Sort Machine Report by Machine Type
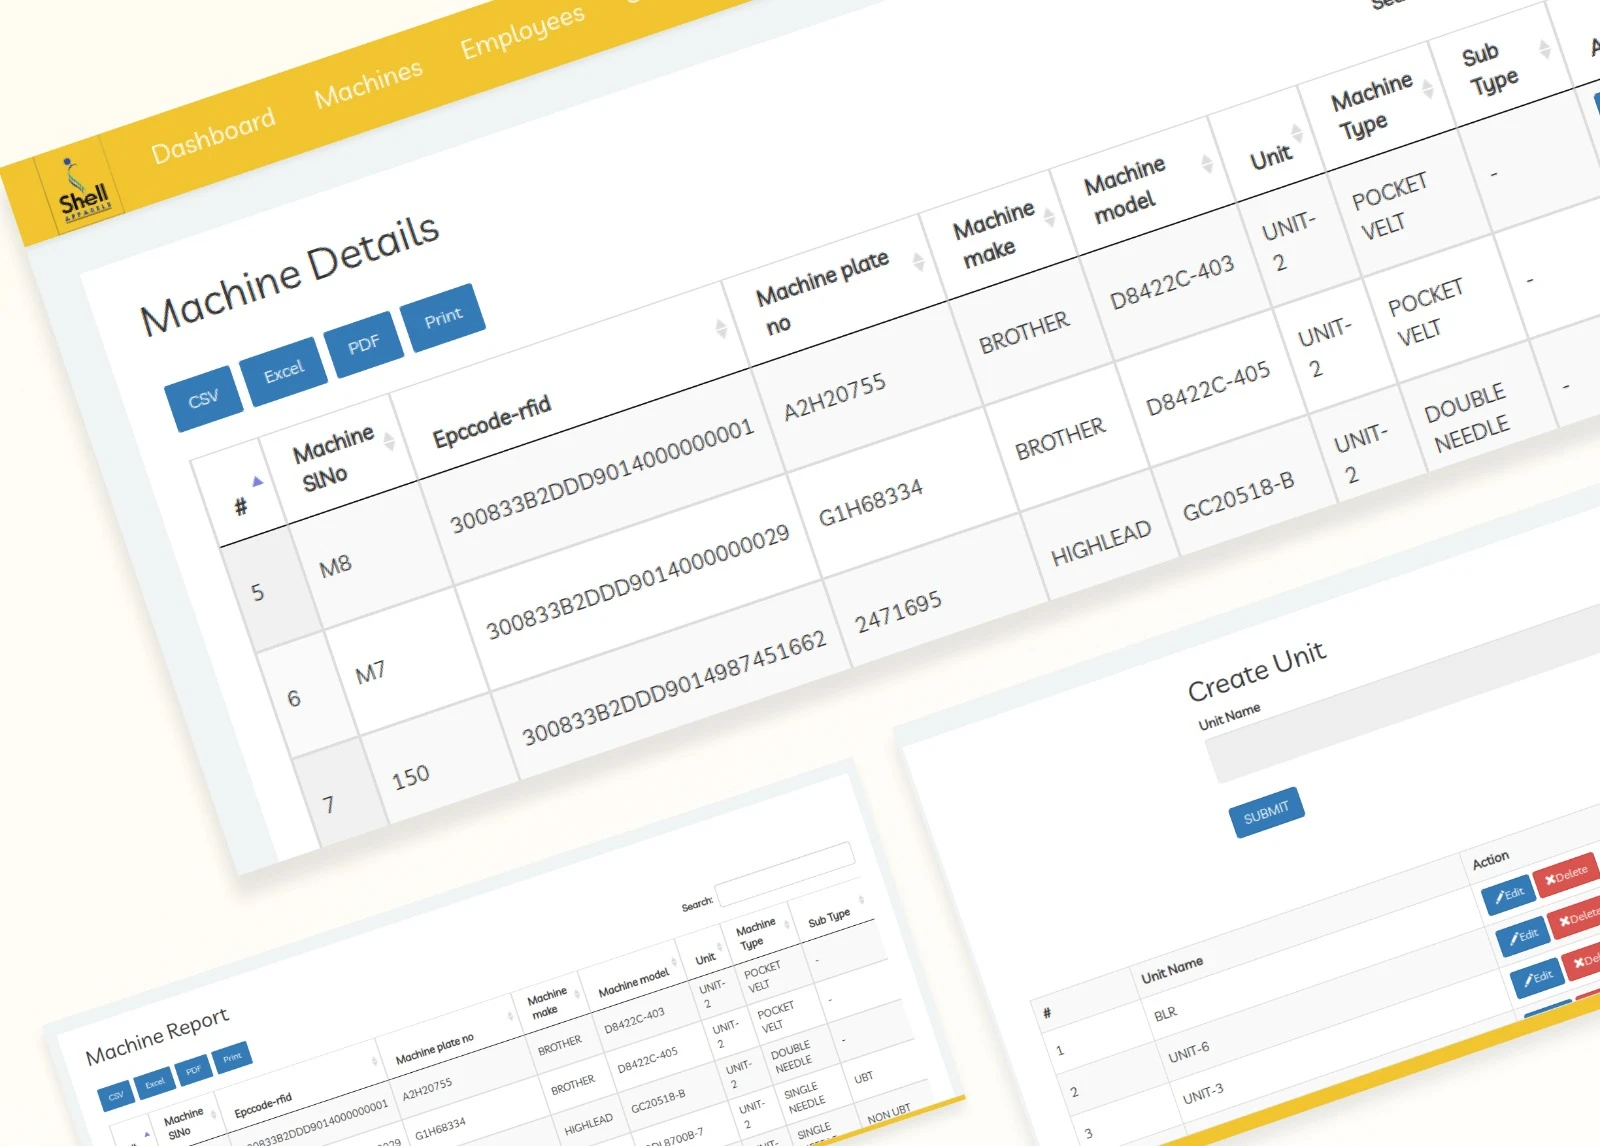This screenshot has height=1146, width=1600. (x=787, y=924)
